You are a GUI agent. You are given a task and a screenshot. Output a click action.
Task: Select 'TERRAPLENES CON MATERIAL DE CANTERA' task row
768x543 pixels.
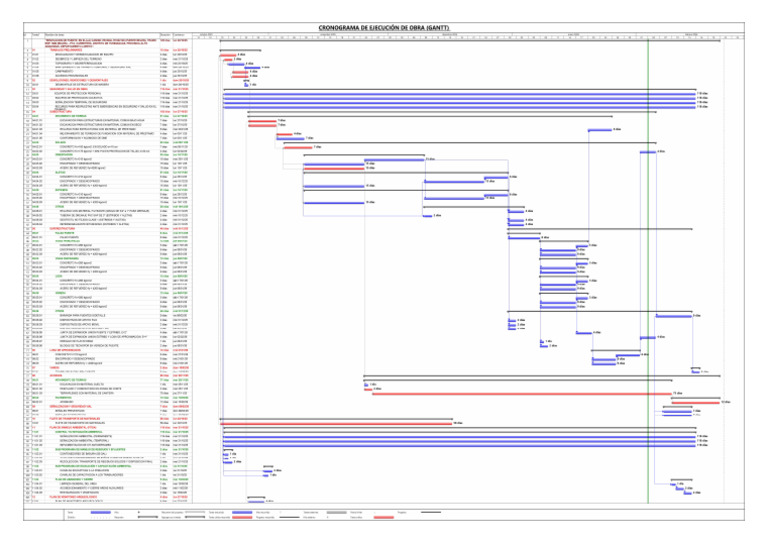point(108,393)
